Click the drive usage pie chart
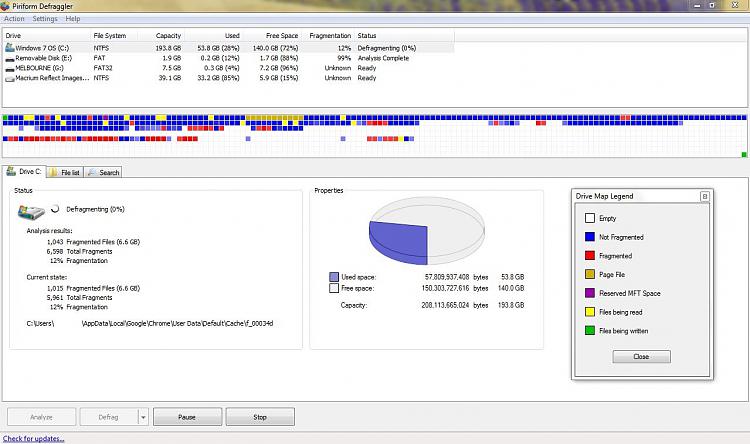Viewport: 750px width, 444px height. (x=427, y=231)
